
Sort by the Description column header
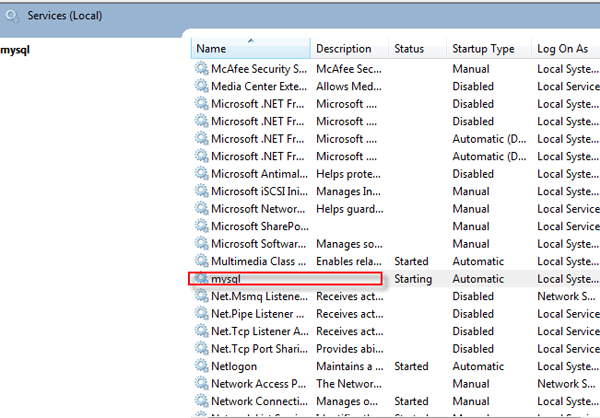tap(343, 49)
